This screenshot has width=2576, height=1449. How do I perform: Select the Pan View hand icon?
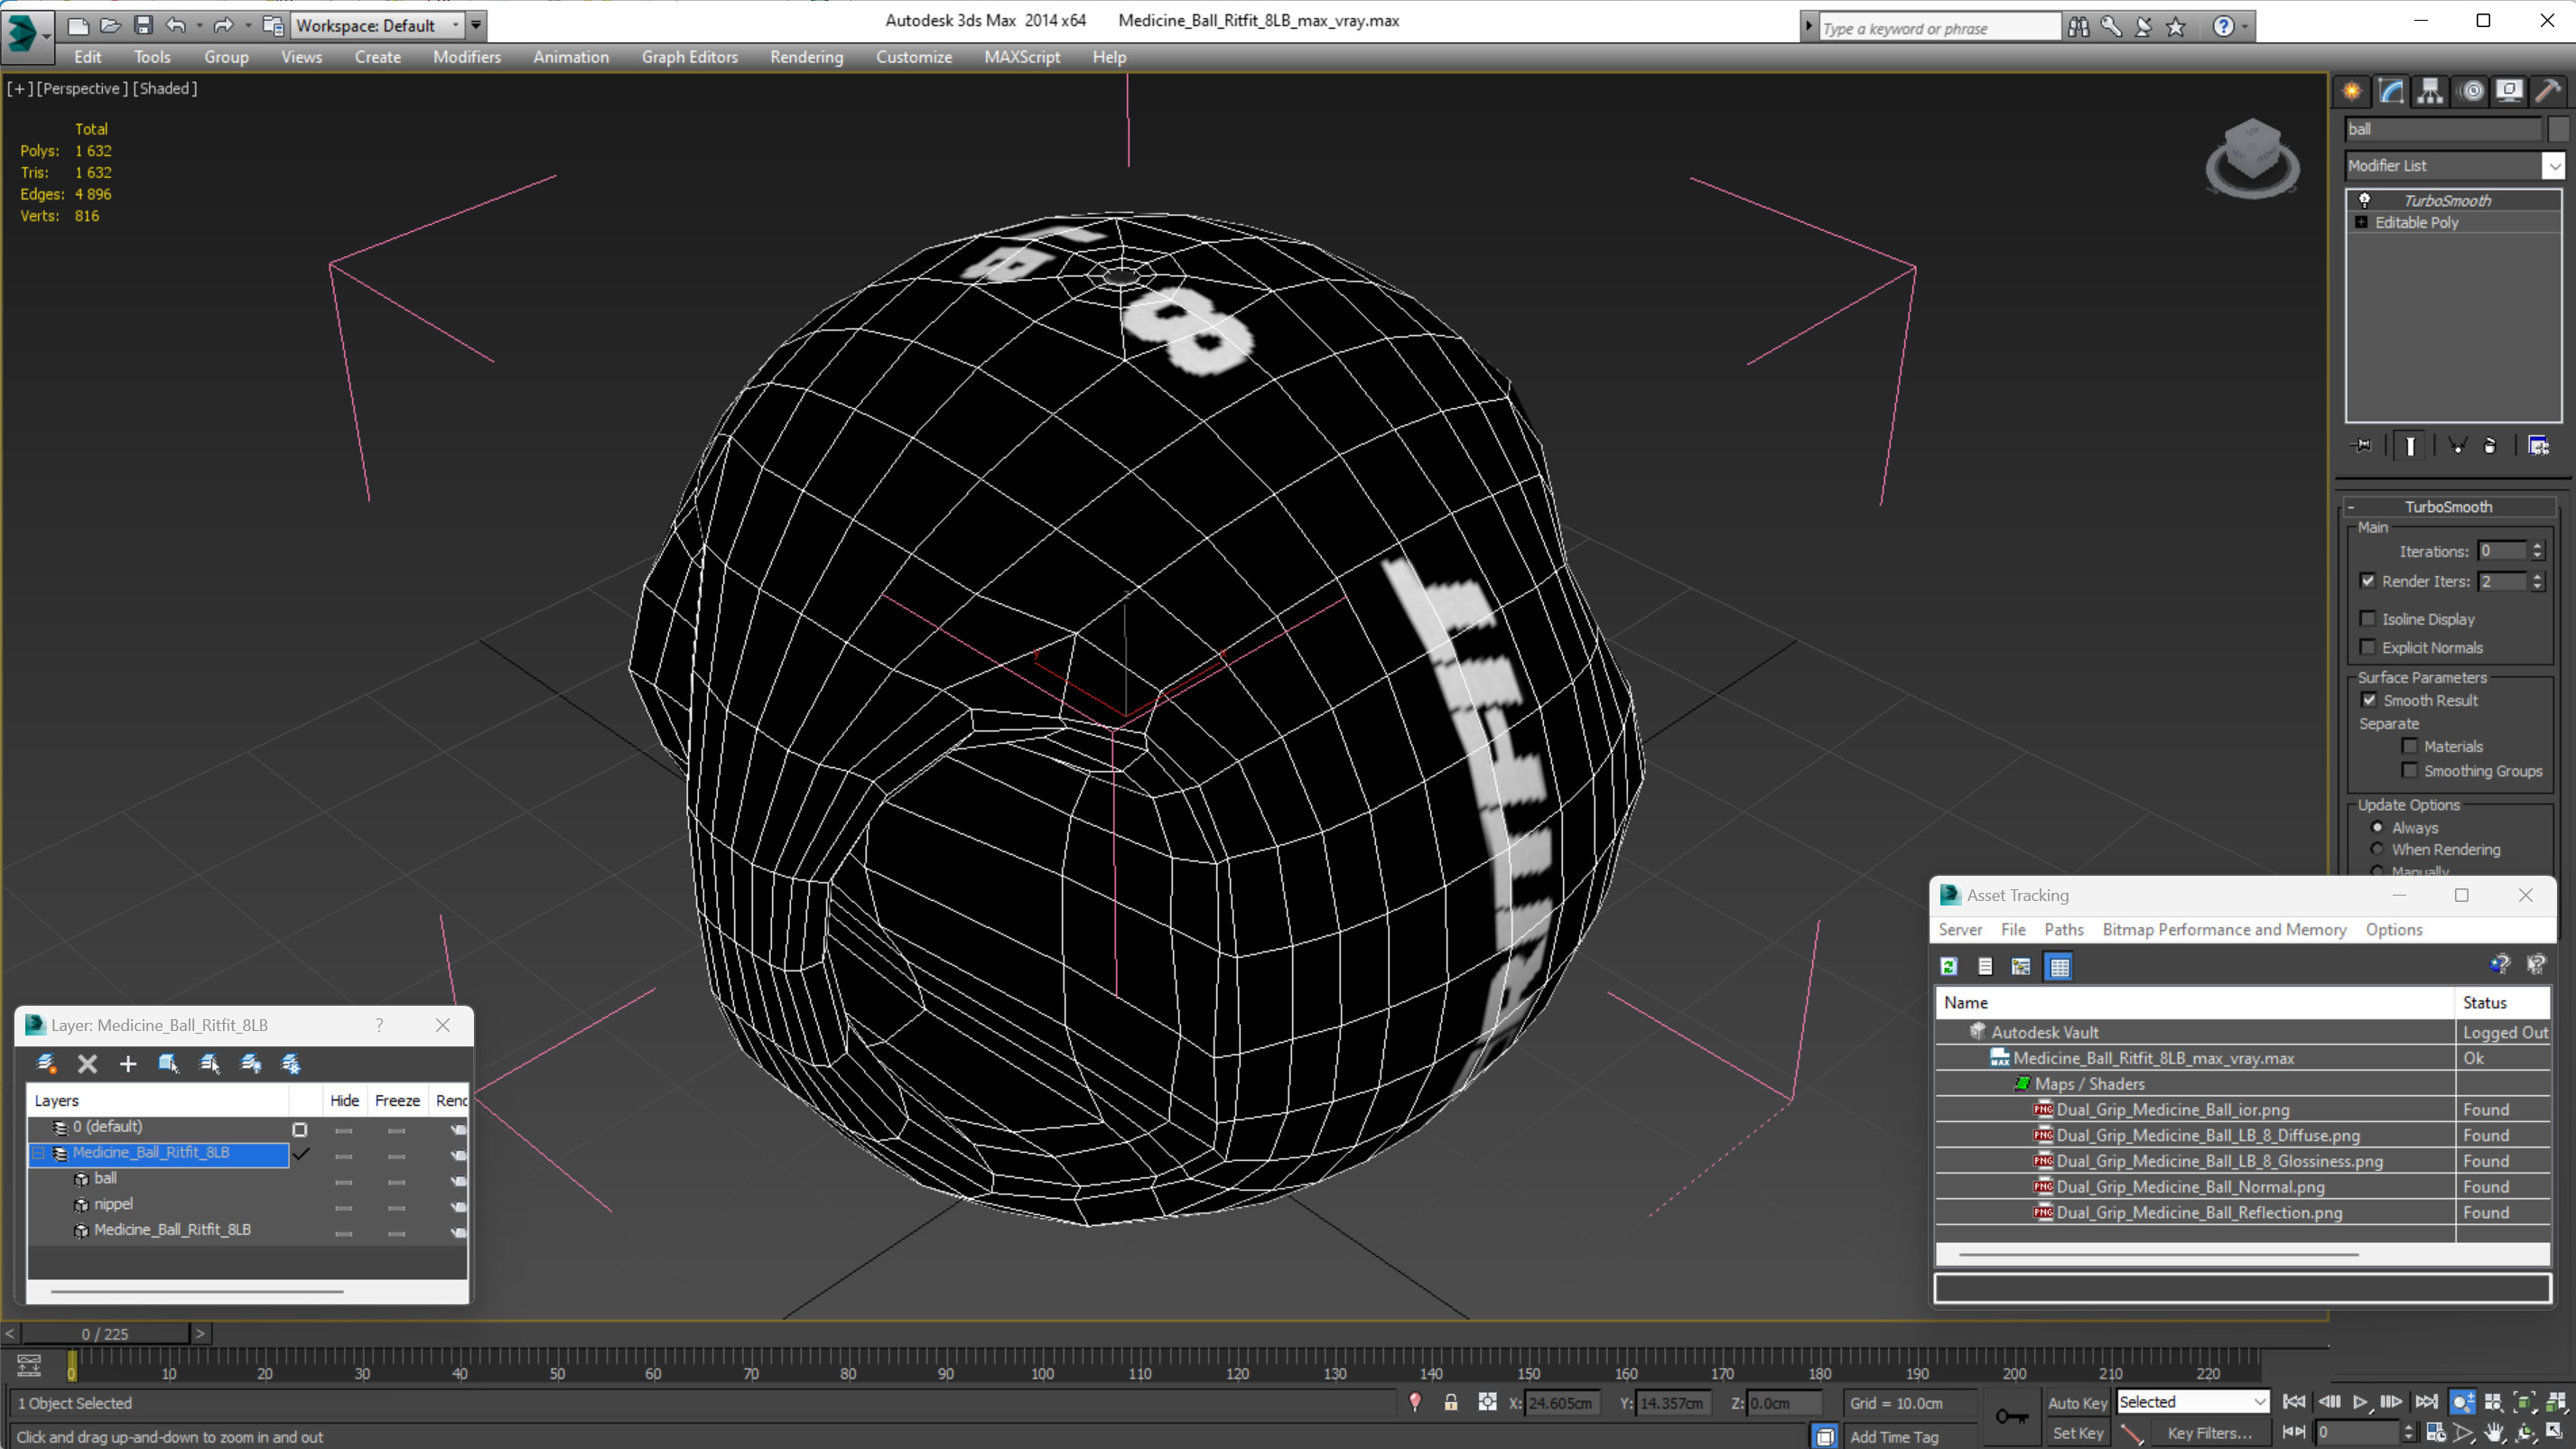click(x=2494, y=1432)
